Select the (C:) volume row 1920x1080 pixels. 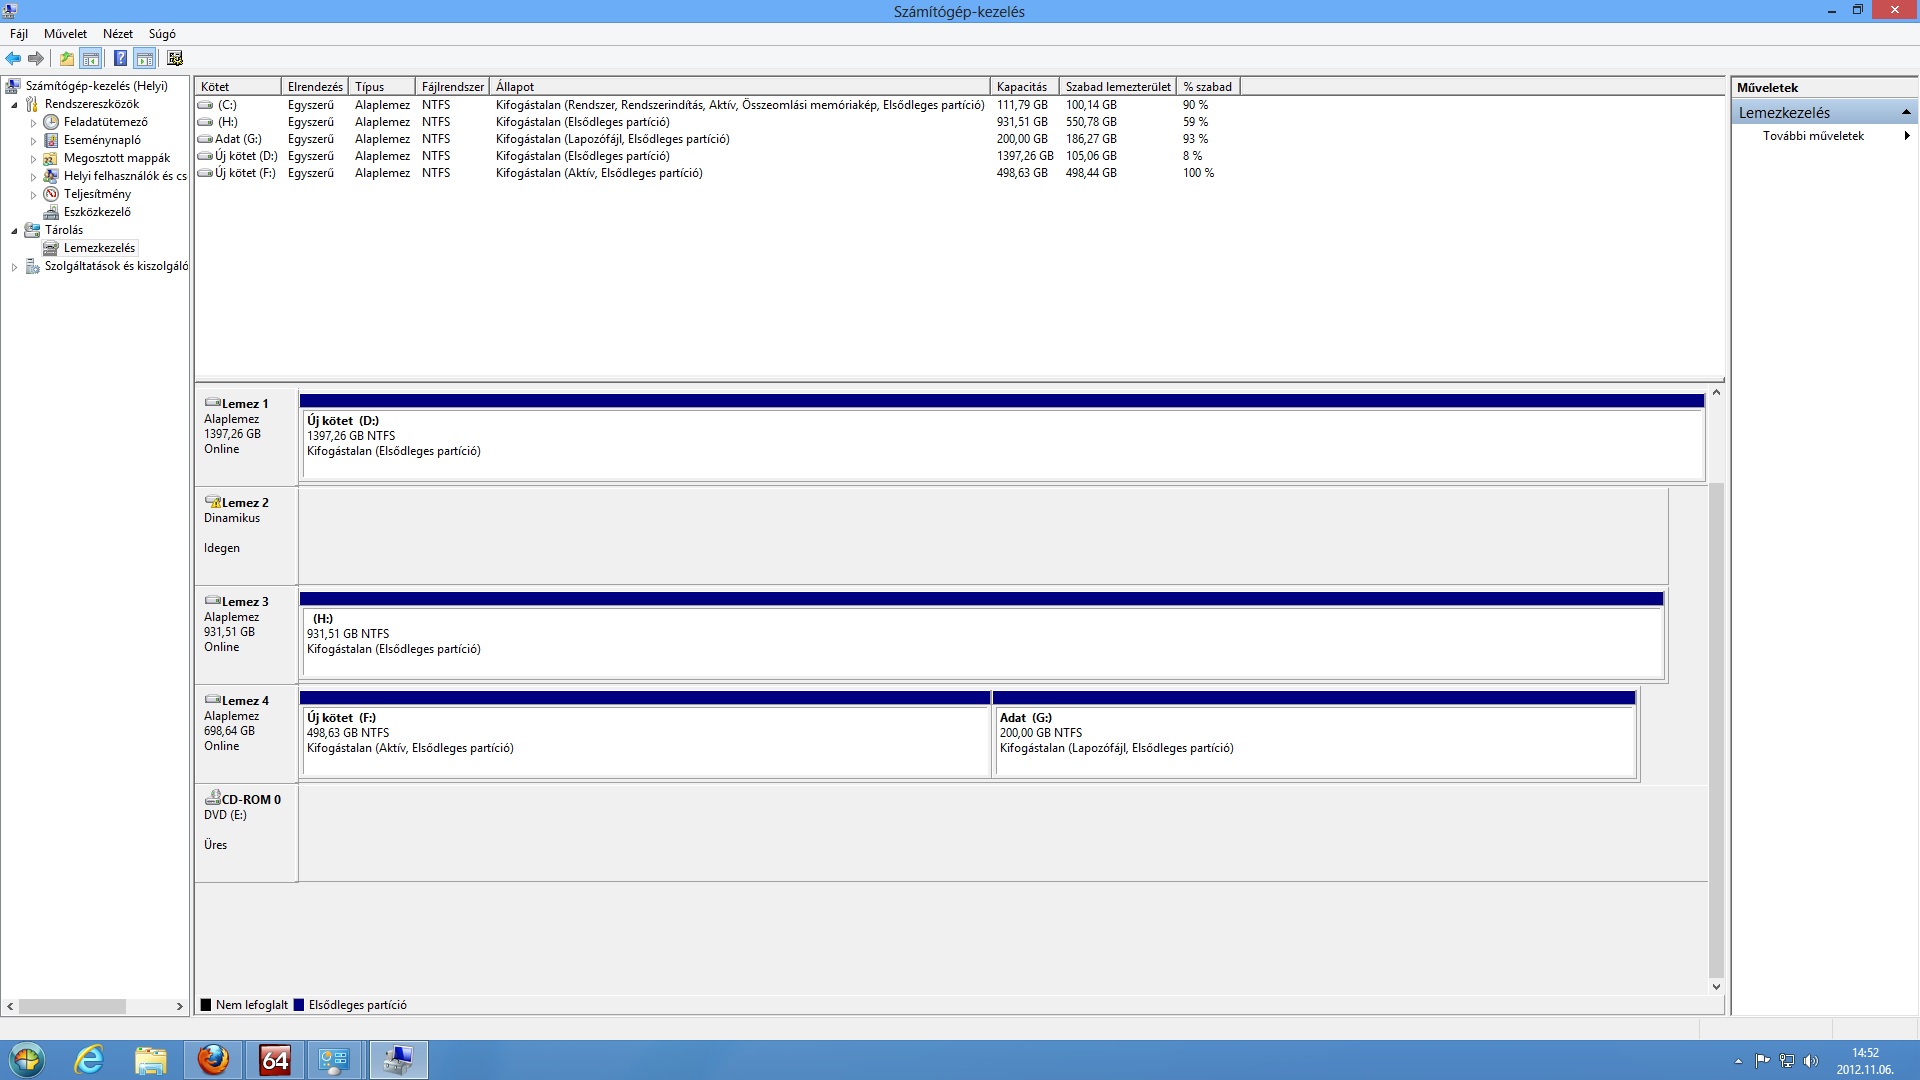point(718,105)
